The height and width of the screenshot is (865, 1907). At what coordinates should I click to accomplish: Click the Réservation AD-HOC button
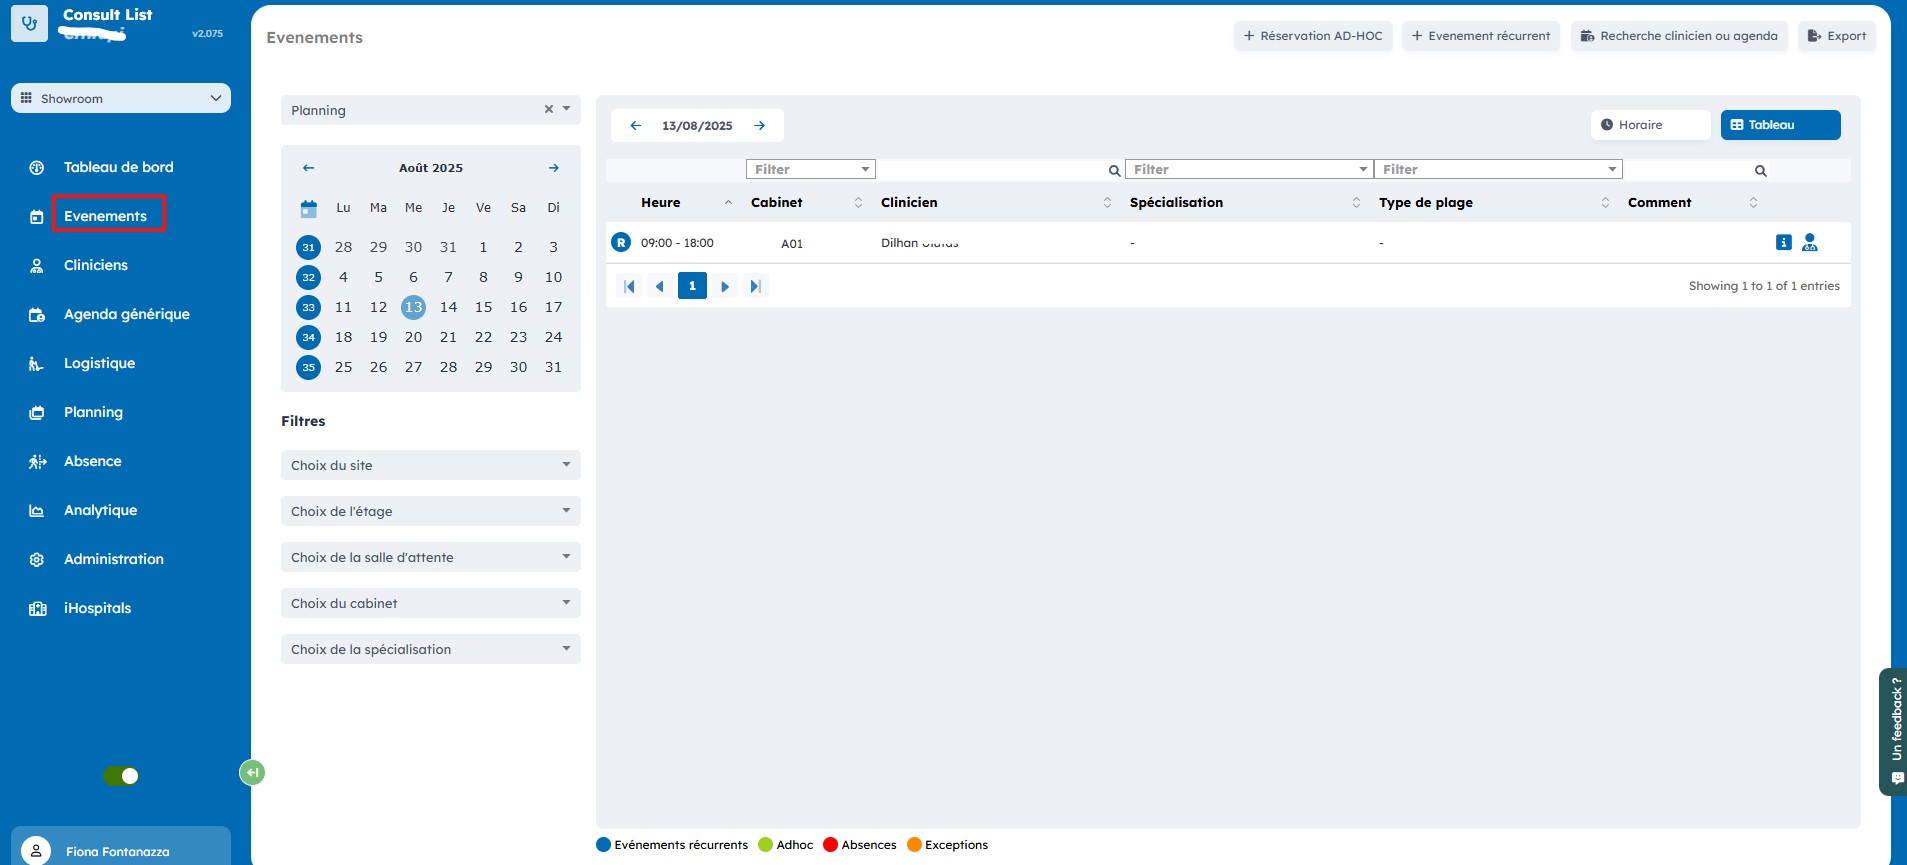pos(1312,36)
